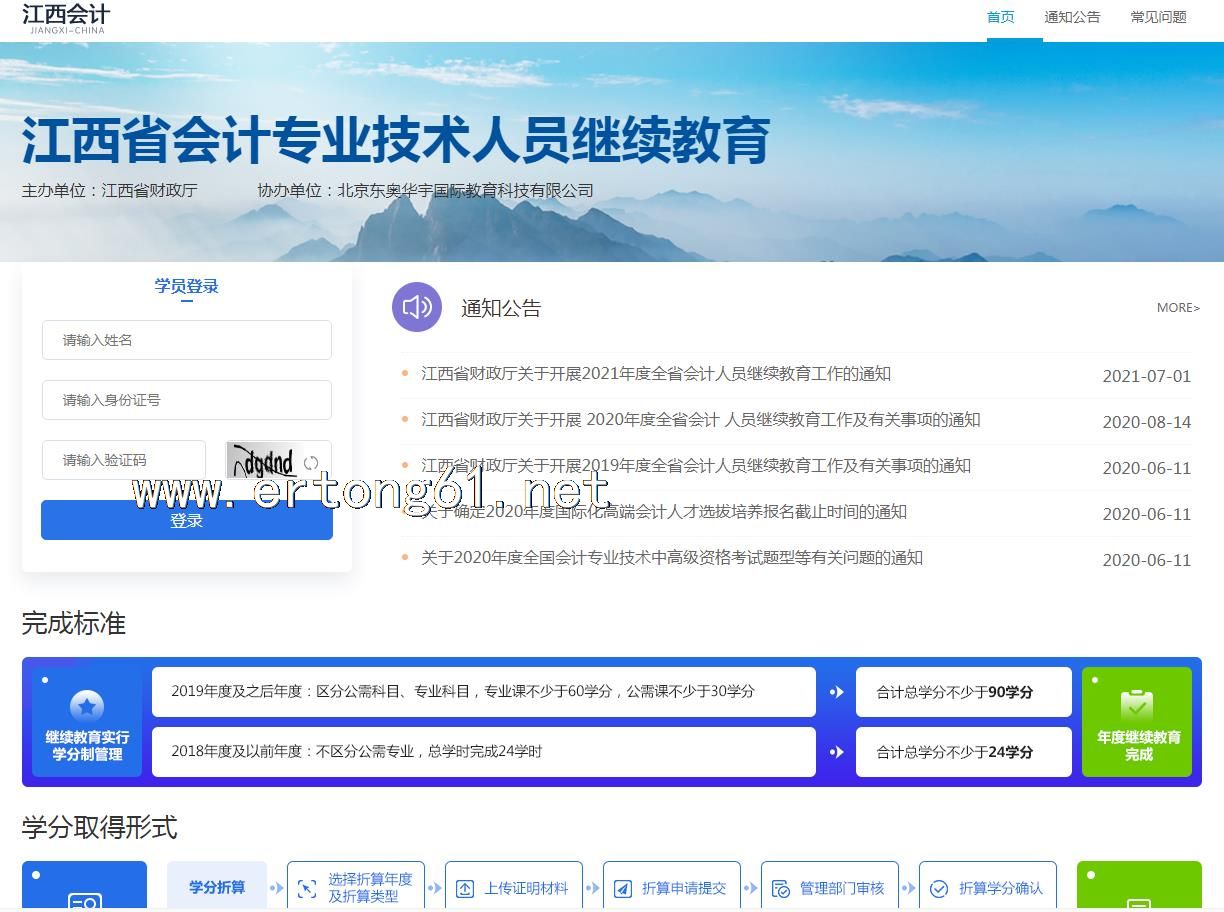Screen dimensions: 1224x912
Task: Open the 2019年度 continuing education notice
Action: pyautogui.click(x=695, y=466)
